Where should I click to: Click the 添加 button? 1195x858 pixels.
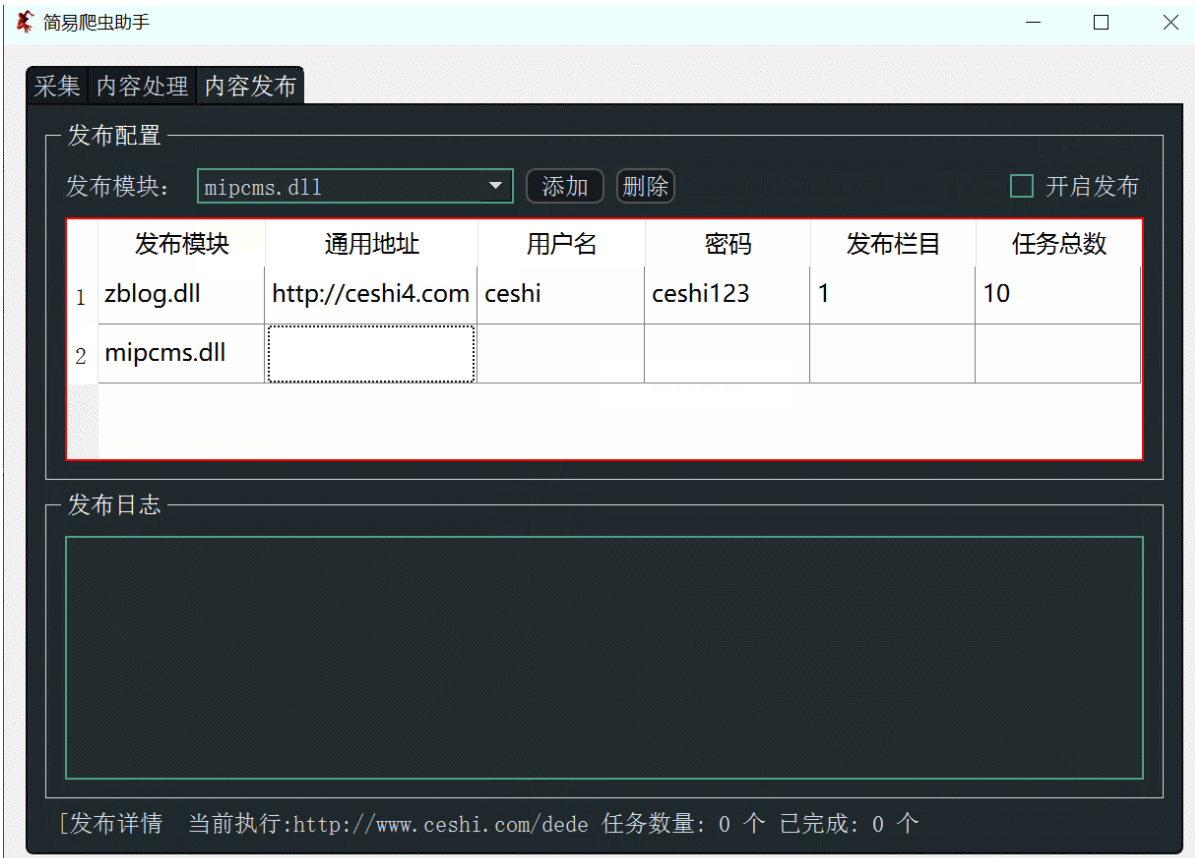[565, 186]
